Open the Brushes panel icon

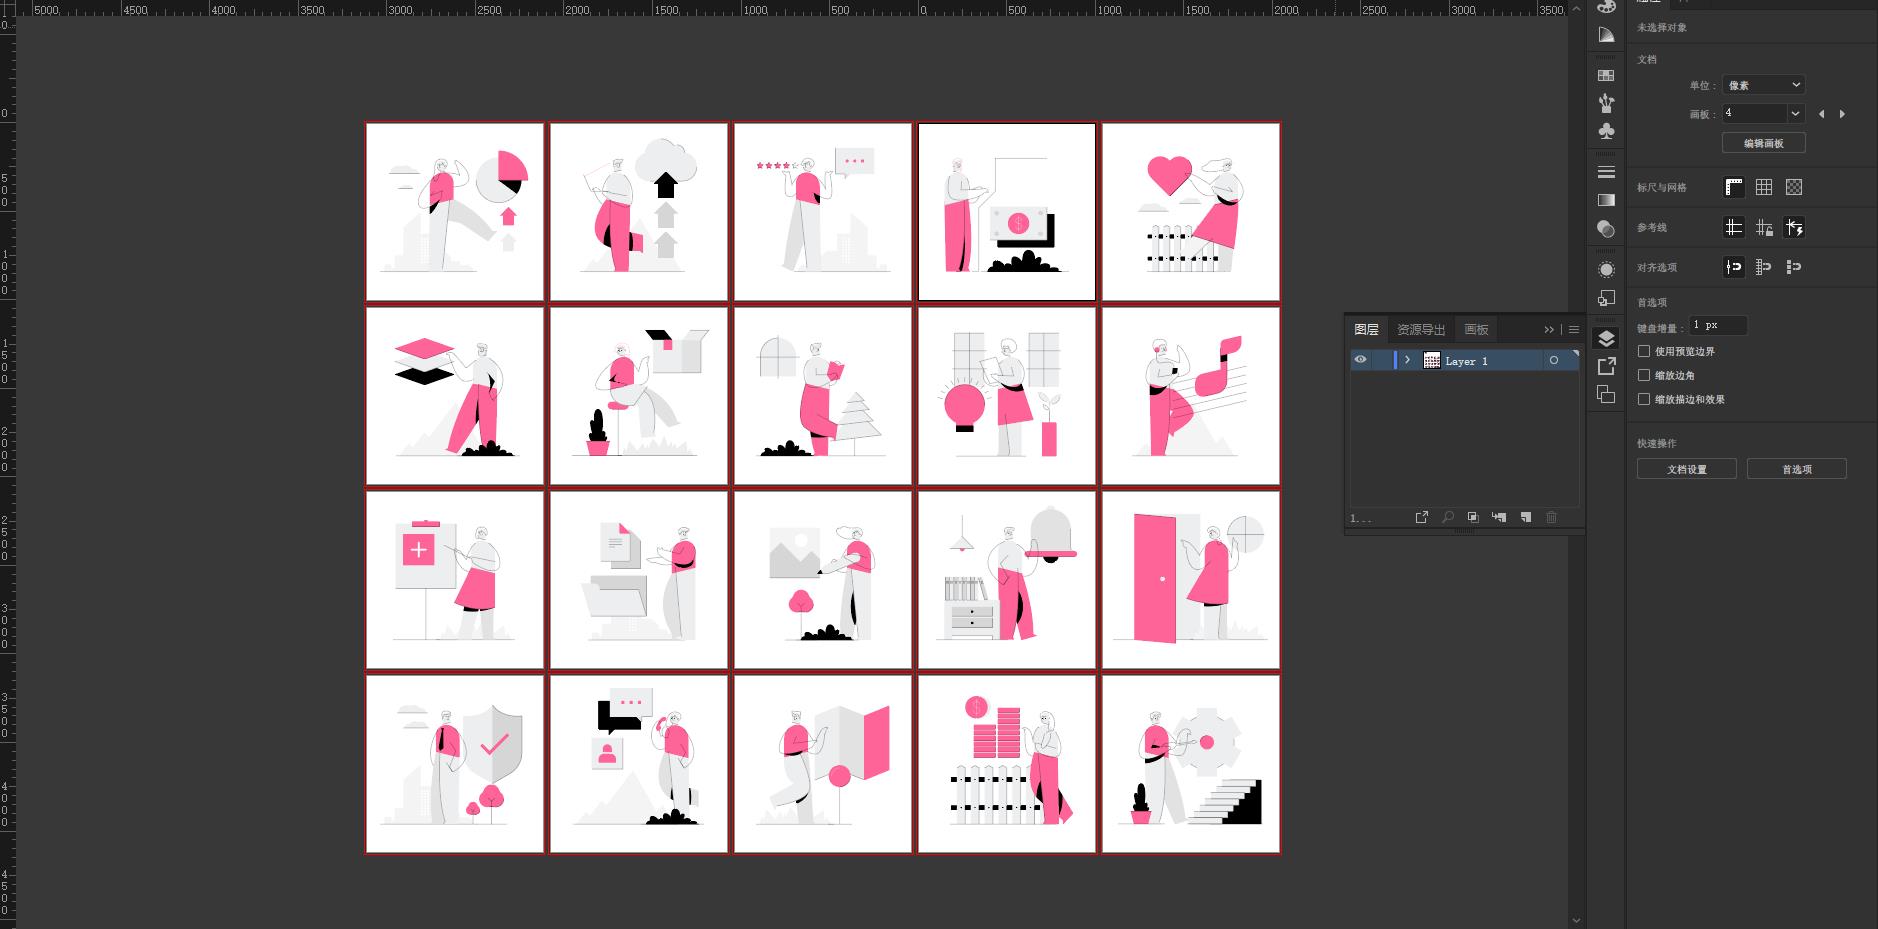coord(1606,103)
